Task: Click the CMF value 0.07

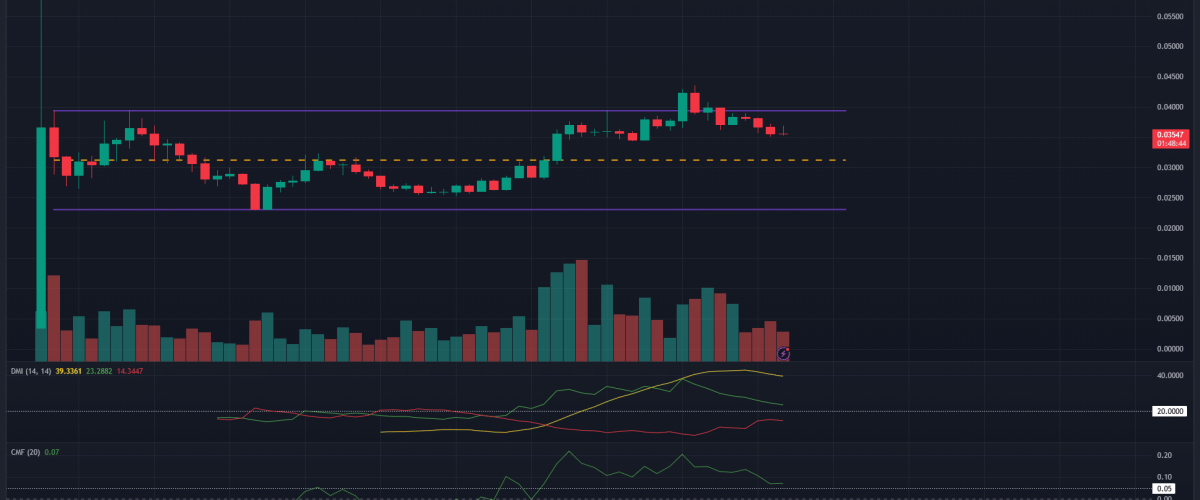Action: click(x=54, y=452)
